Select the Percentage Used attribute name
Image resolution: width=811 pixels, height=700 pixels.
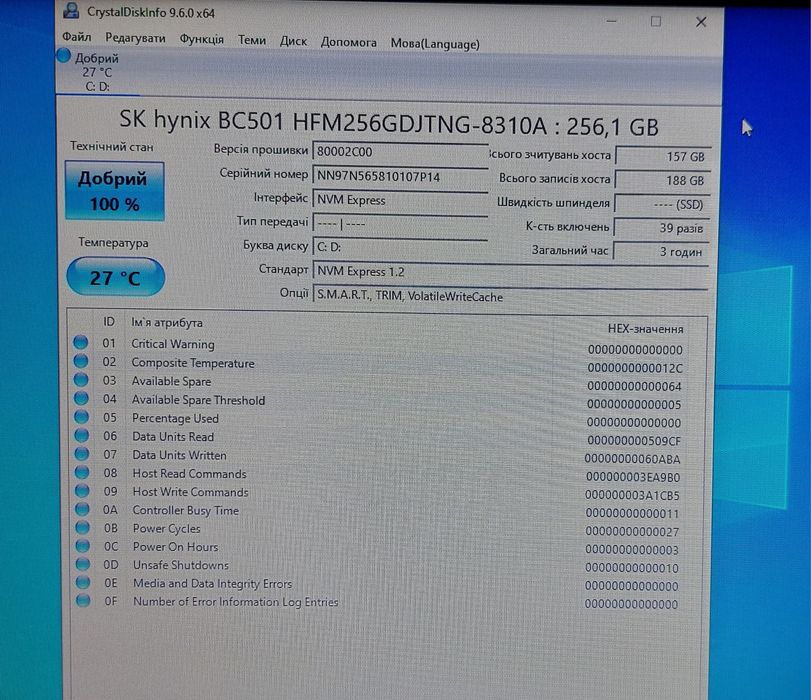tap(175, 418)
